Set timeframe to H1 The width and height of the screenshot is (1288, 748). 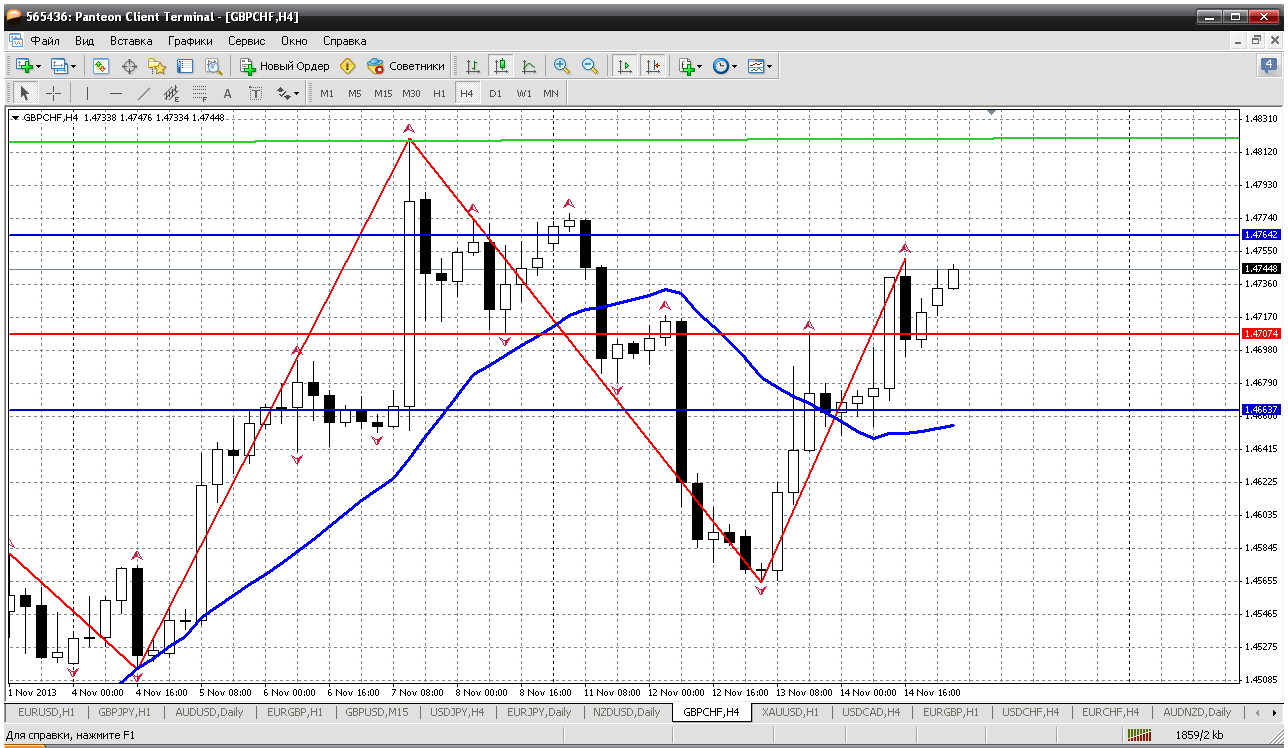point(439,93)
